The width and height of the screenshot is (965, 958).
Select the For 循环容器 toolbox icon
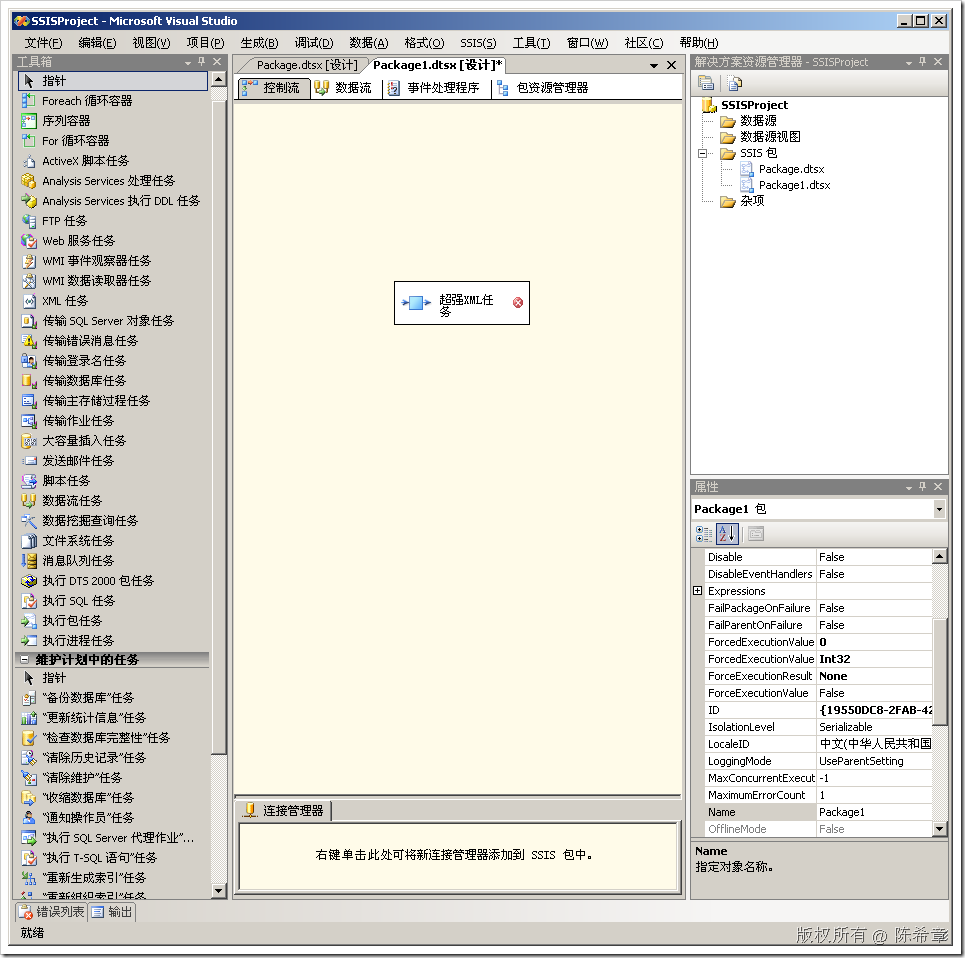tap(28, 140)
